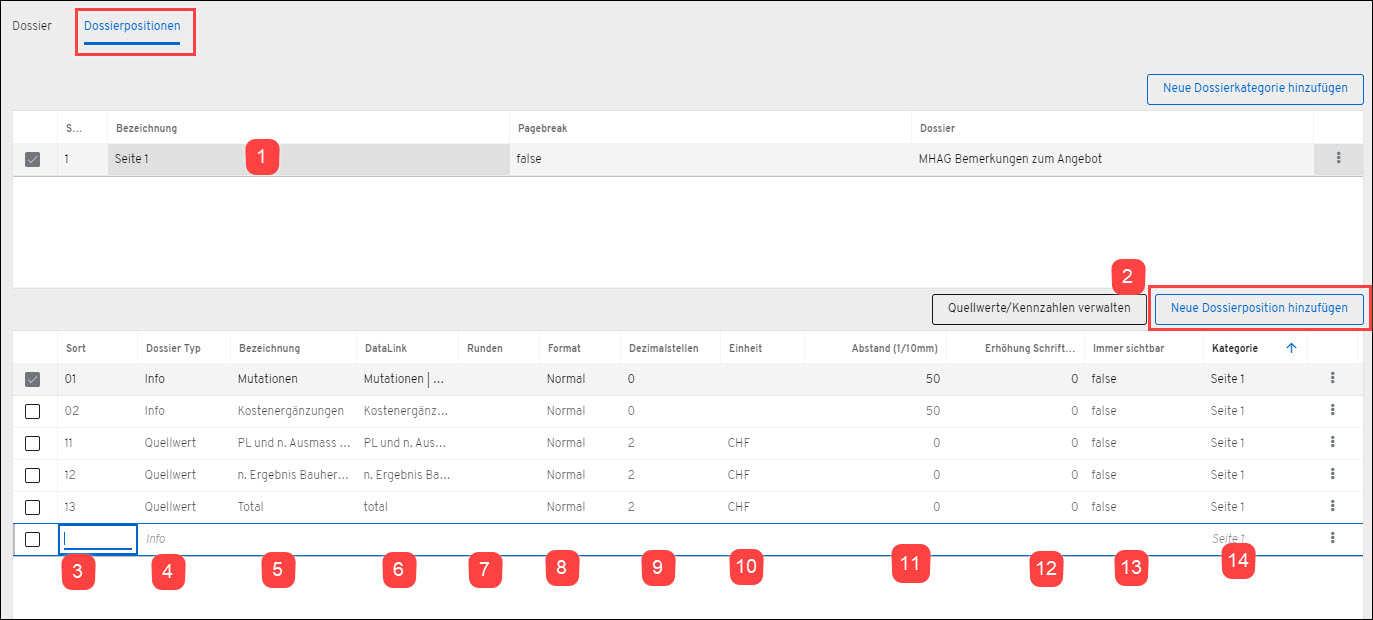
Task: Add a new Dossierkategorie
Action: point(1254,88)
